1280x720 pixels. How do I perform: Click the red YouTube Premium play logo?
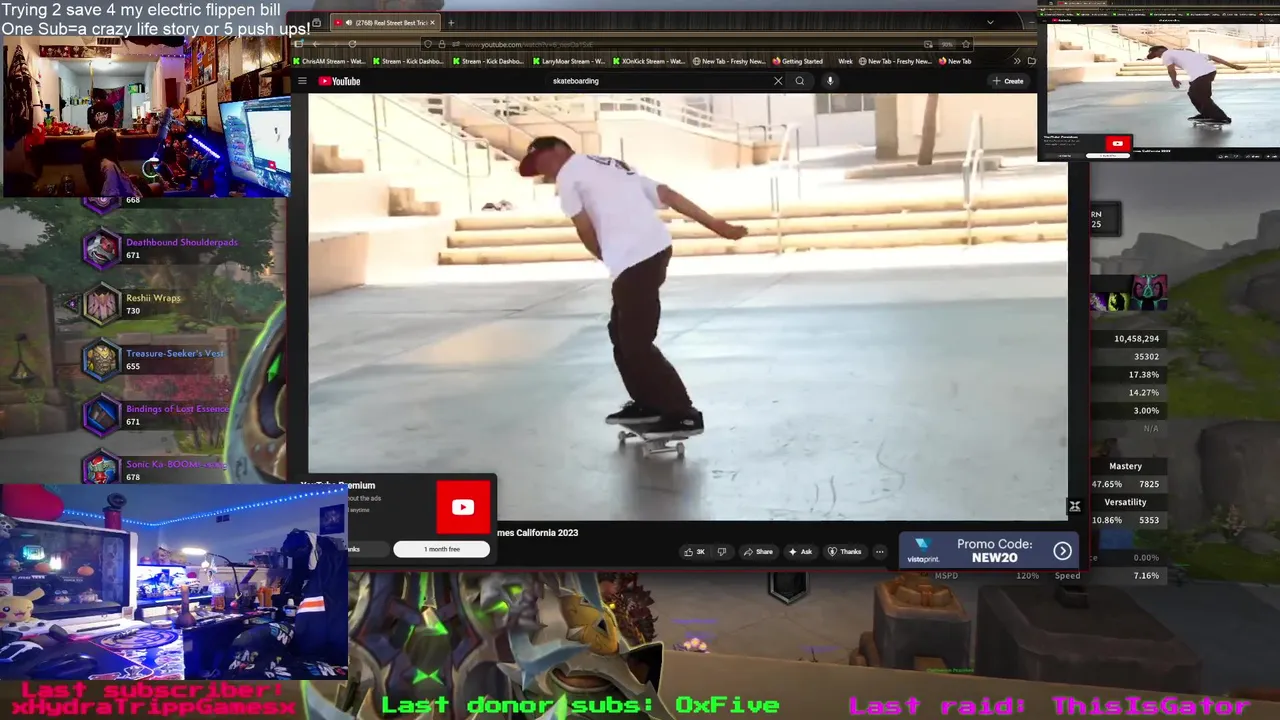[x=463, y=507]
